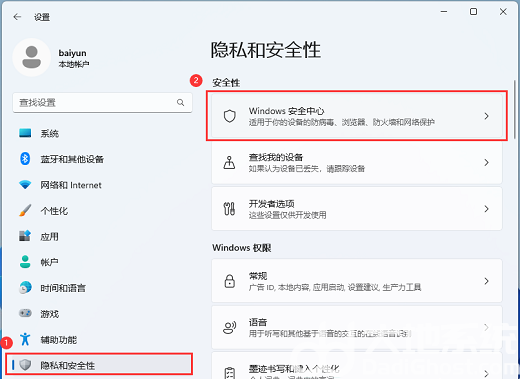
Task: Select the Wi-Fi network icon
Action: pyautogui.click(x=25, y=185)
